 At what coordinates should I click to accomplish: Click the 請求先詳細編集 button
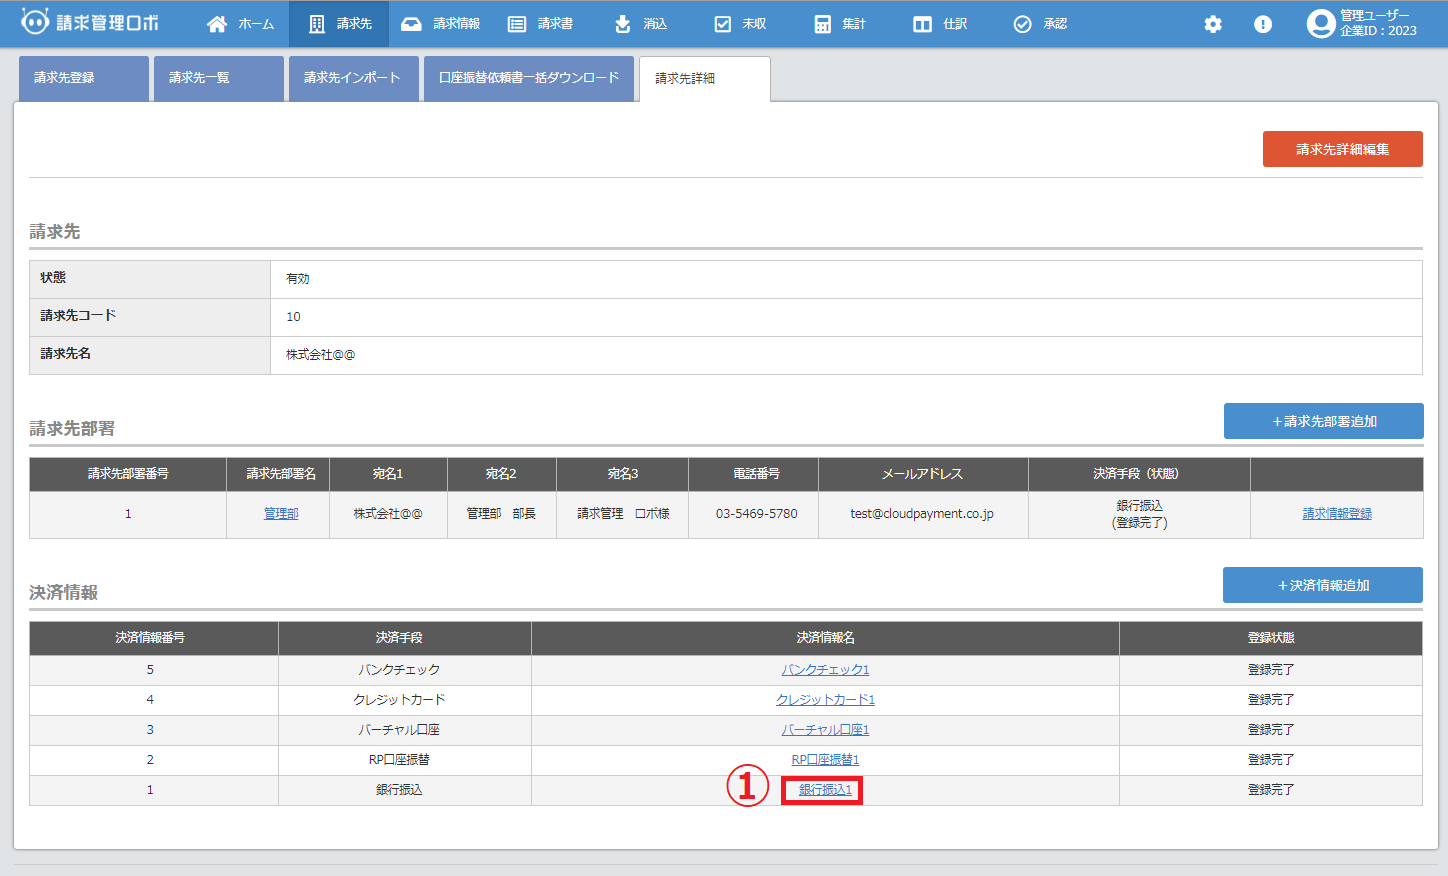1342,149
